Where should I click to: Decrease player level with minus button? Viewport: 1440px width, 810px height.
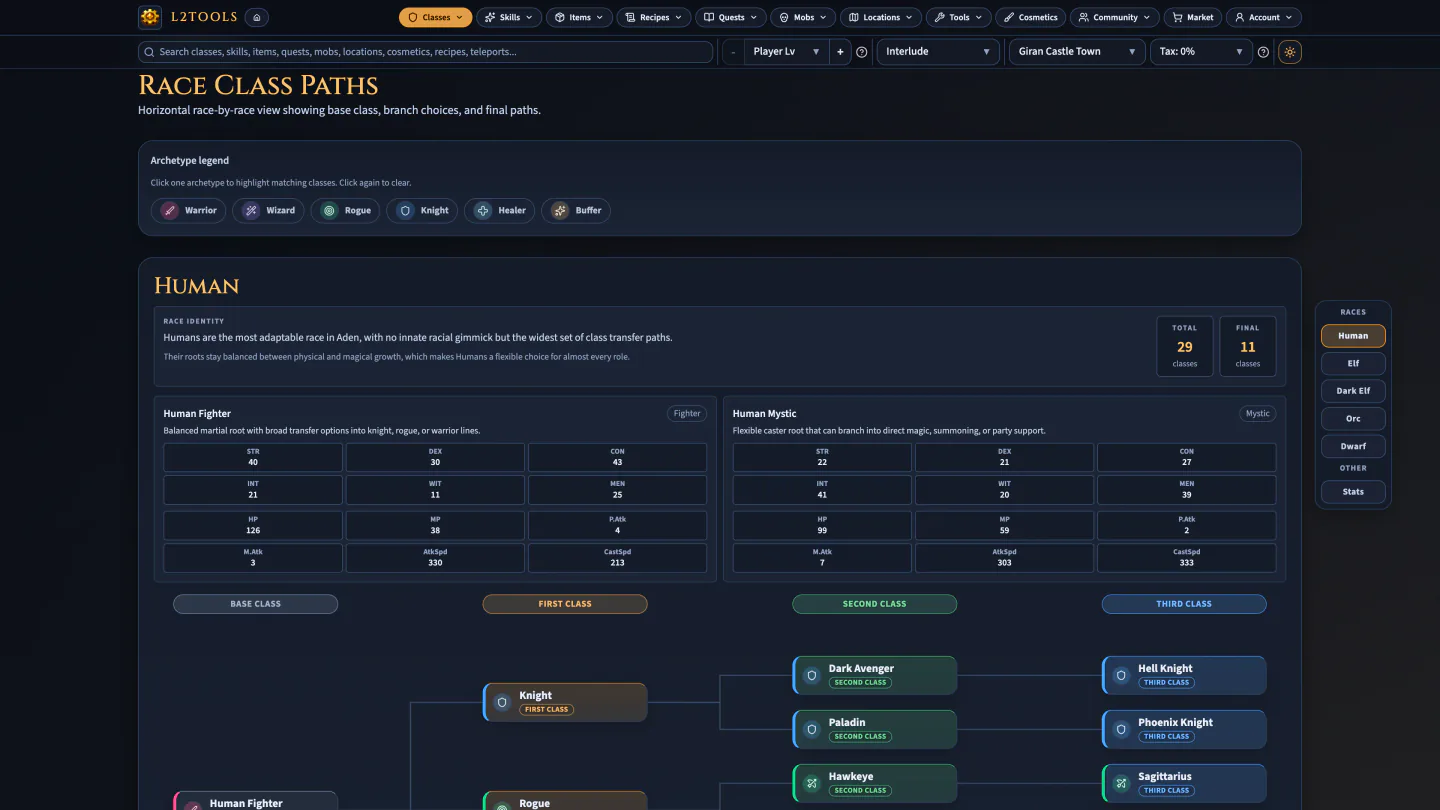tap(733, 52)
